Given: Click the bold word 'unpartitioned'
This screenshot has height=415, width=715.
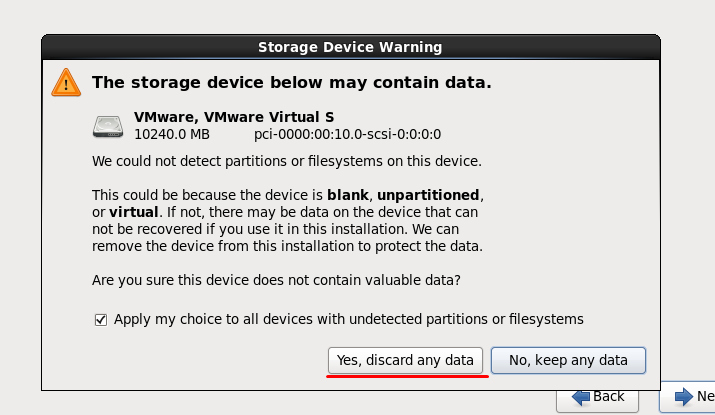Looking at the screenshot, I should [431, 194].
